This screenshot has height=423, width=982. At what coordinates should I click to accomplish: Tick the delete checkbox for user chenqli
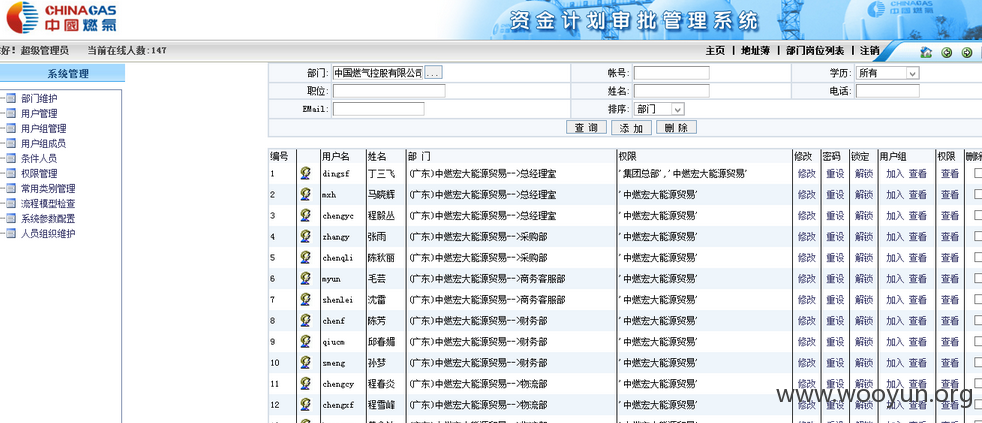tap(978, 258)
